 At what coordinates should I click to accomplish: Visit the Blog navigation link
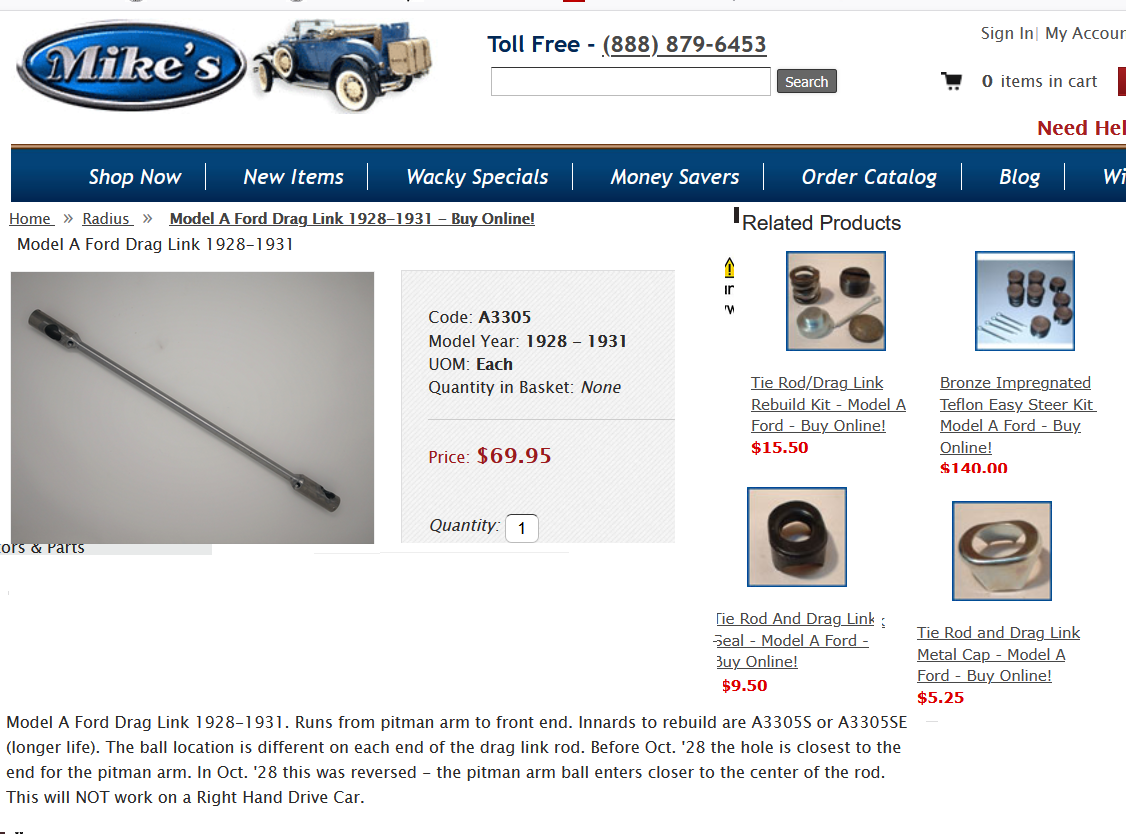[1019, 177]
